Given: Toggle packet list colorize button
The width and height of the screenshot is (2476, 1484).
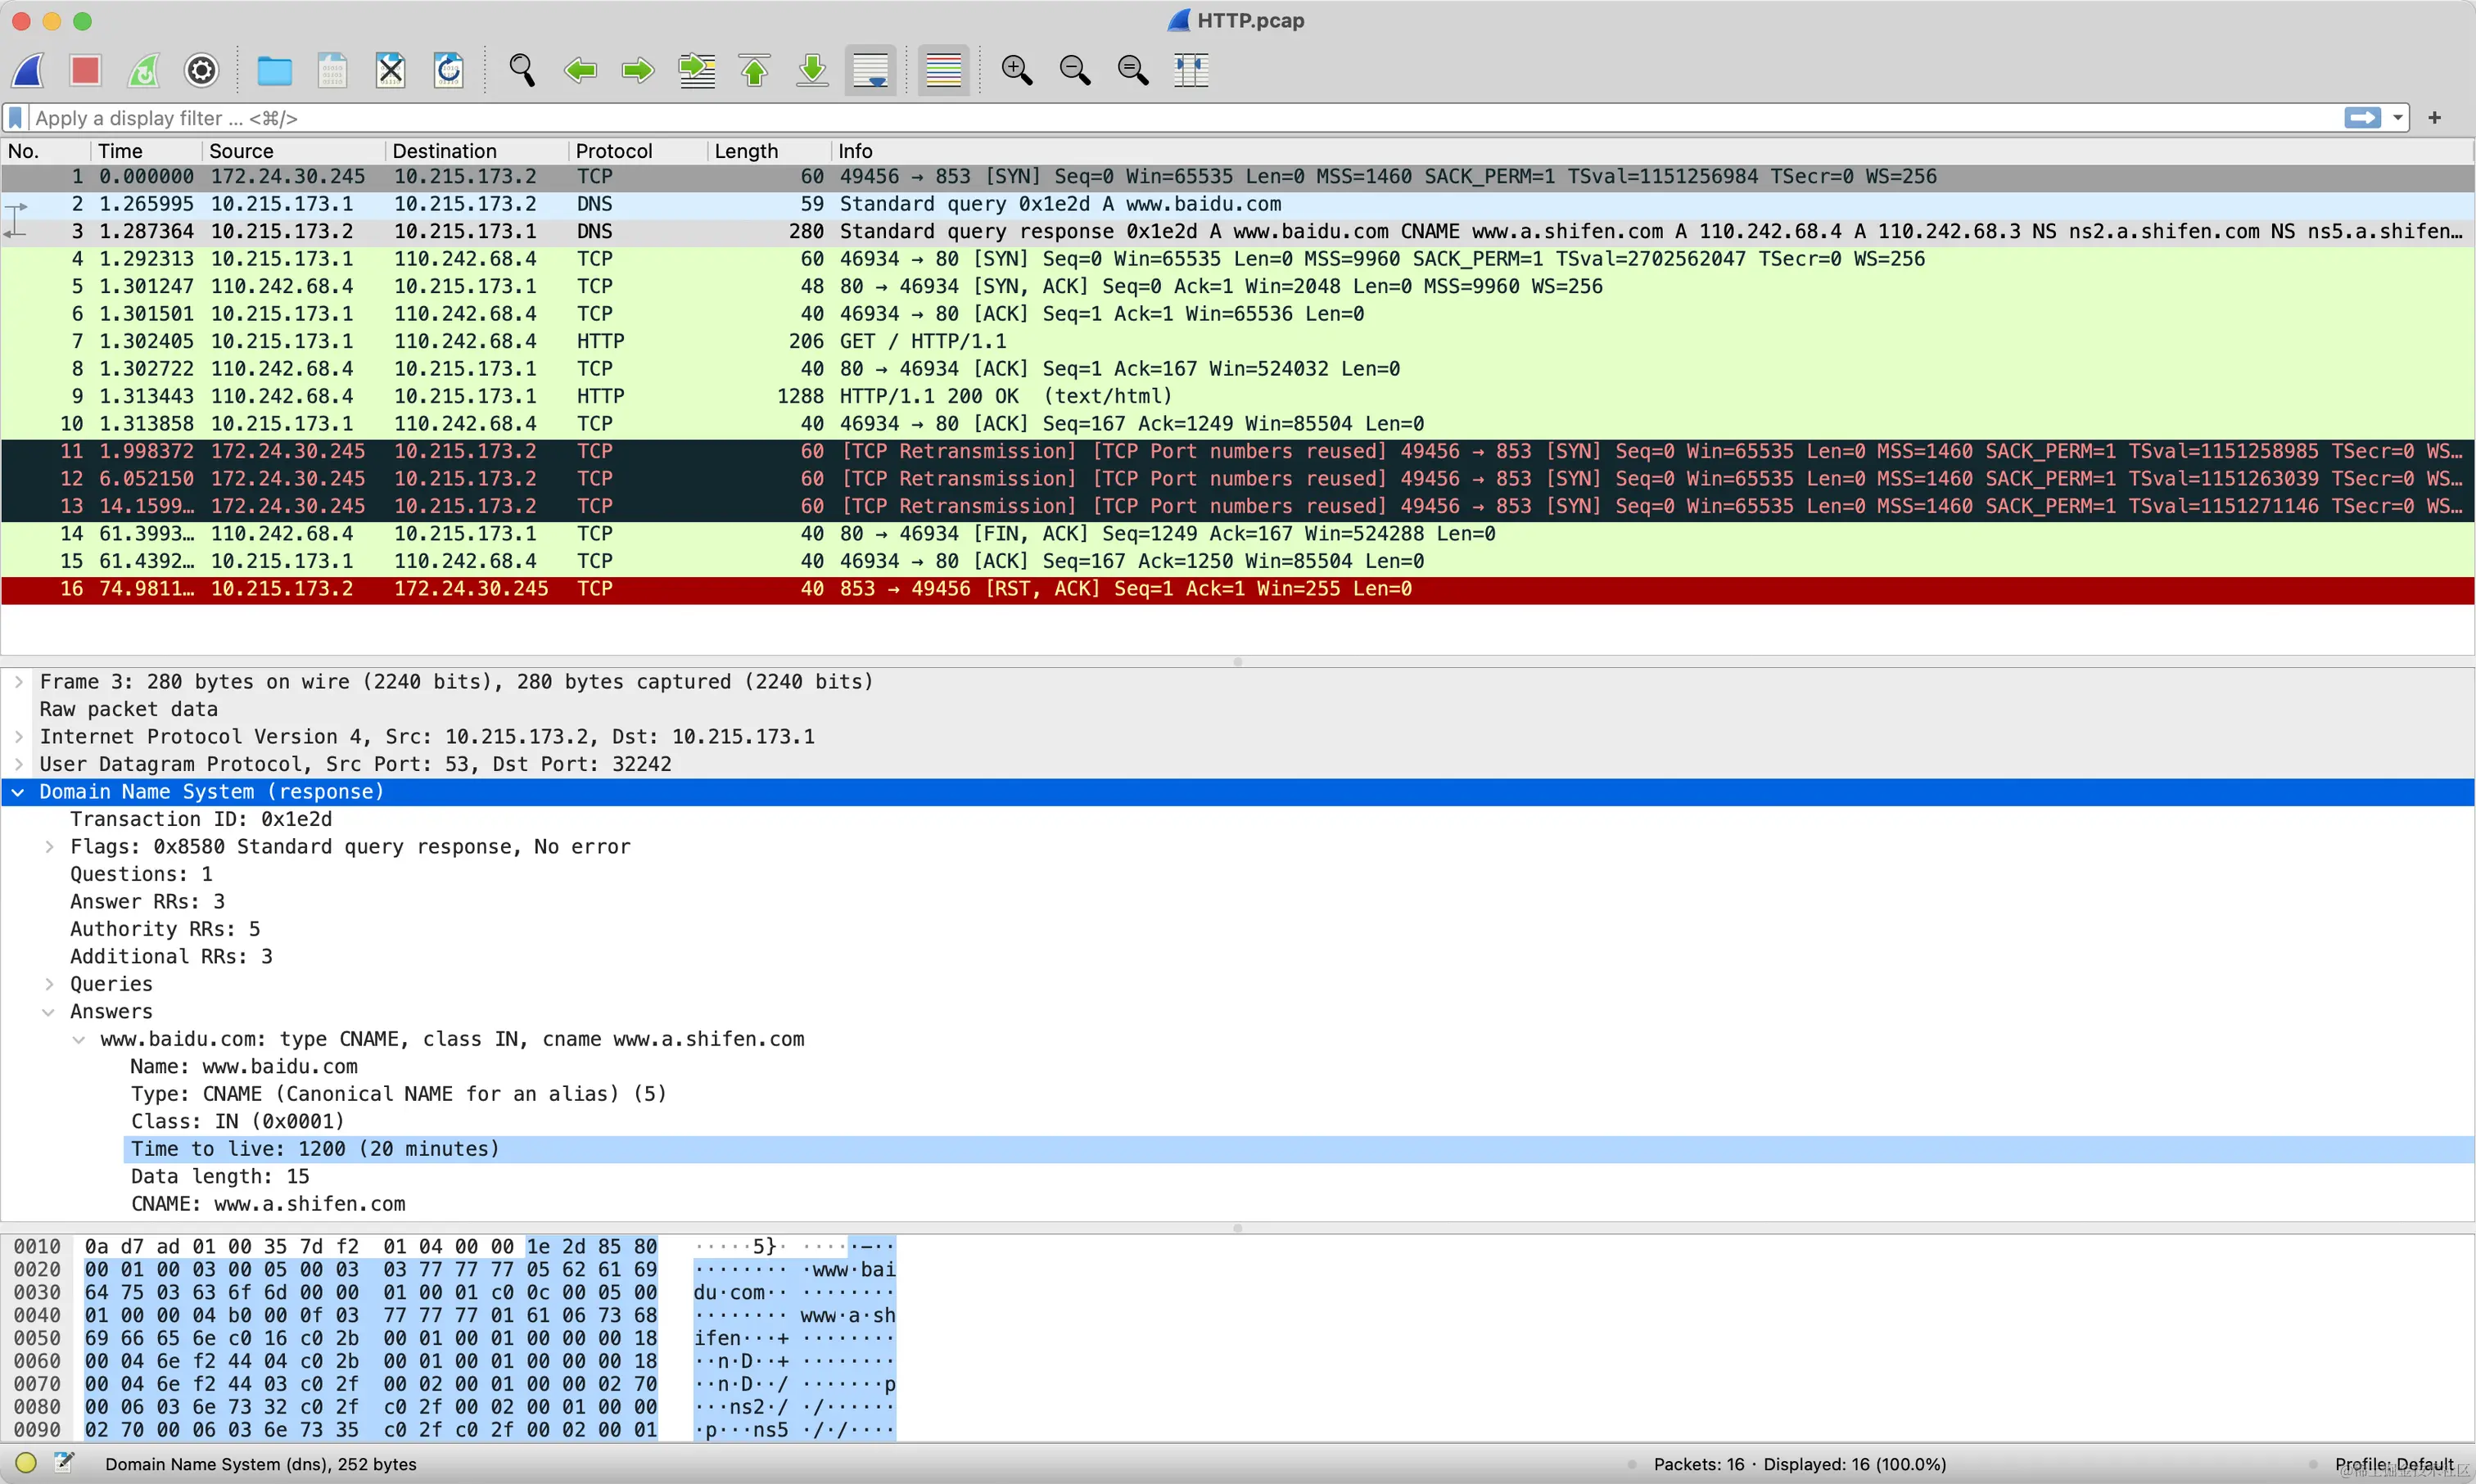Looking at the screenshot, I should (x=943, y=70).
